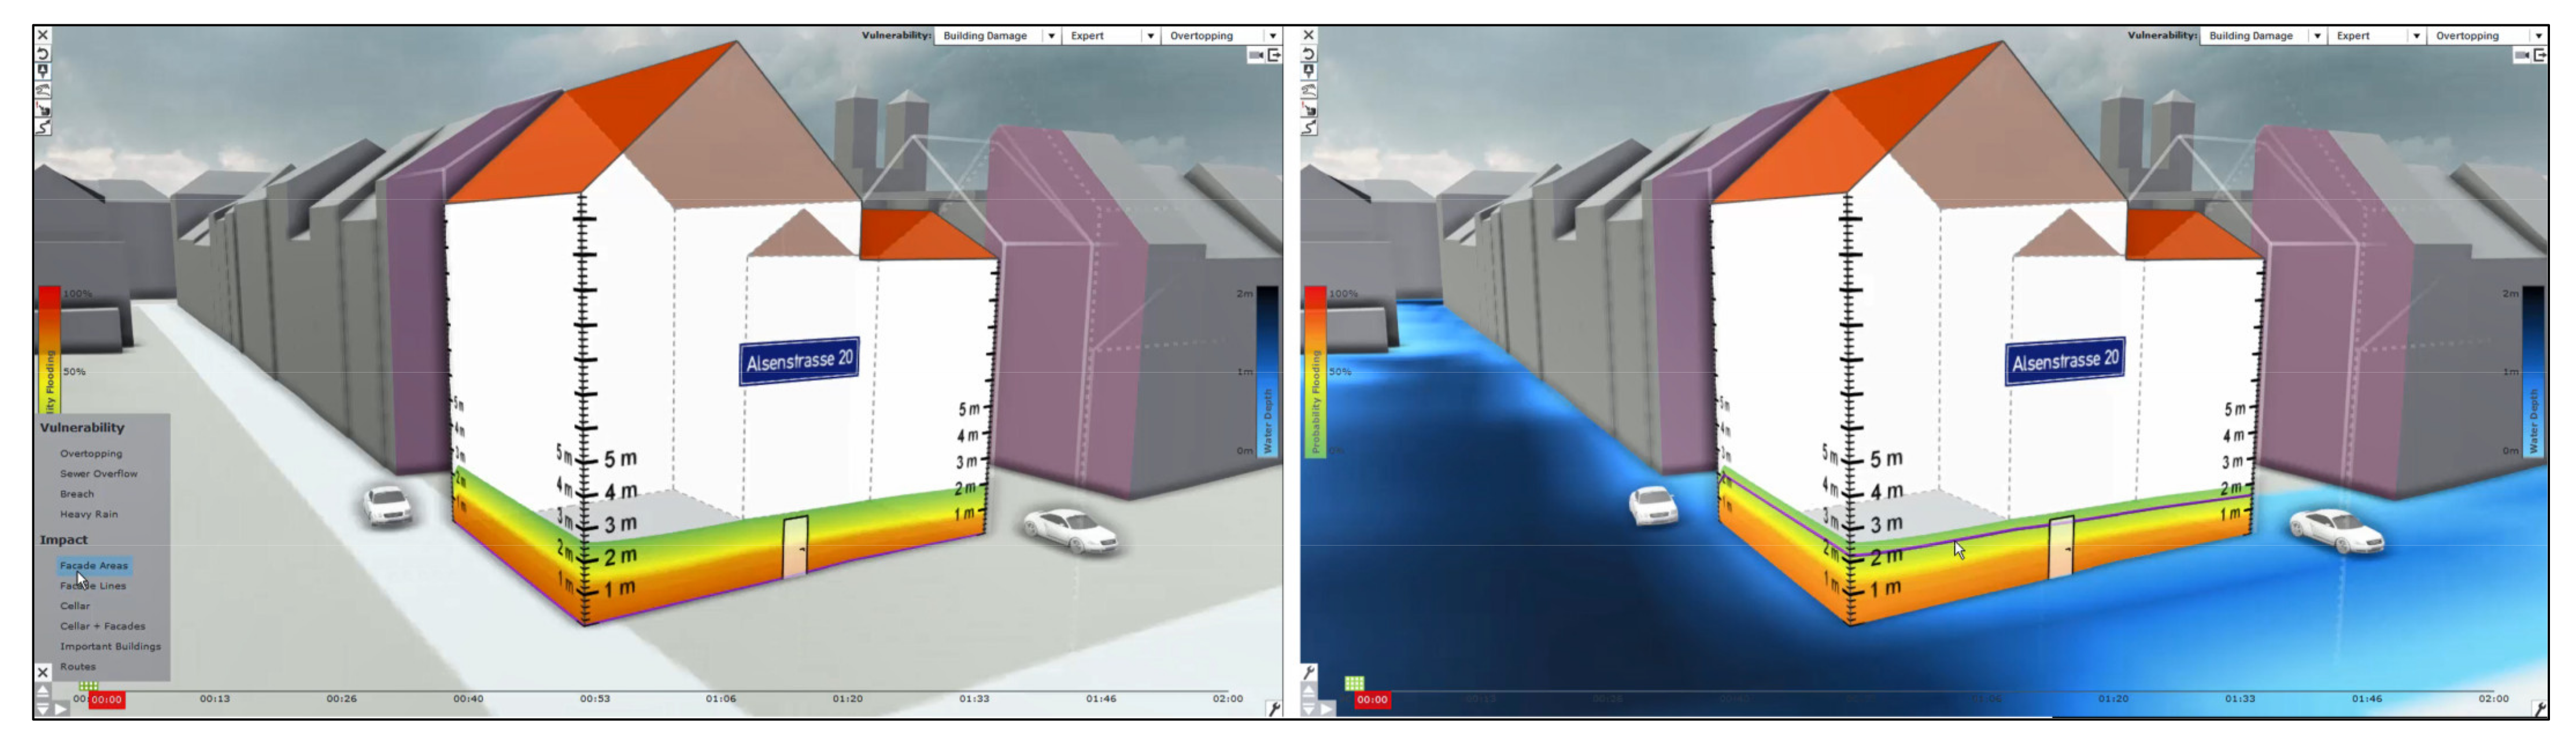Click the Alsenstrasse 20 sign in left view
Viewport: 2576px width, 751px height.
pos(799,361)
